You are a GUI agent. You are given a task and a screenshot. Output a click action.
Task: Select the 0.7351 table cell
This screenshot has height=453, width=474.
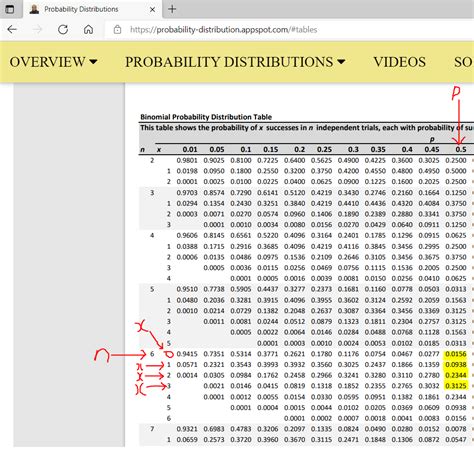[x=214, y=354]
